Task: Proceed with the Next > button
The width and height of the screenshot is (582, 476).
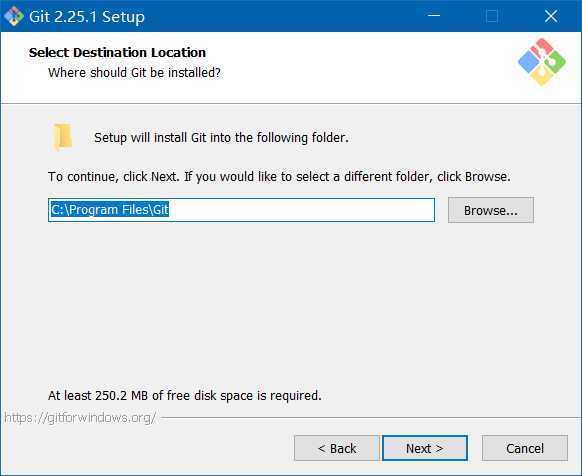Action: pos(425,448)
